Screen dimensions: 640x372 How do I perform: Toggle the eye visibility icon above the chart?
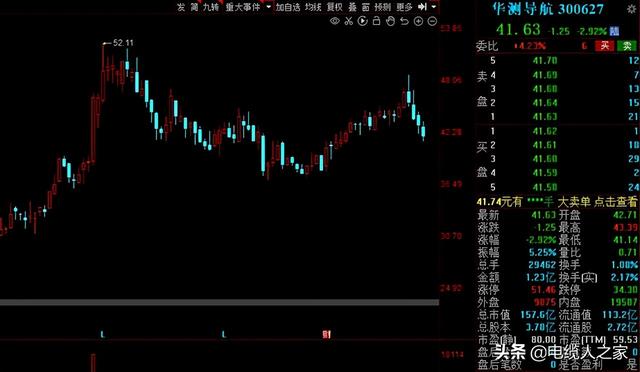click(x=335, y=21)
